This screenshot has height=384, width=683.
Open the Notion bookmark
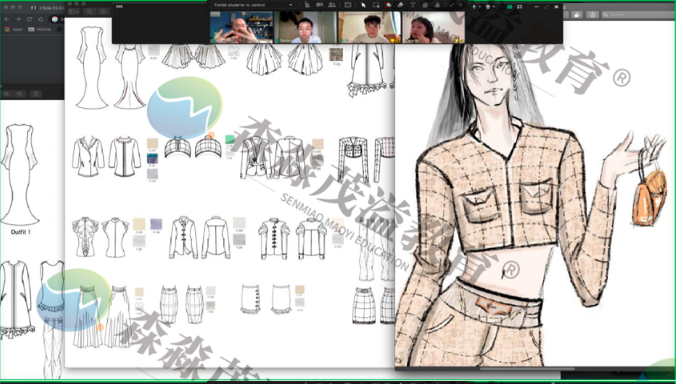point(40,29)
